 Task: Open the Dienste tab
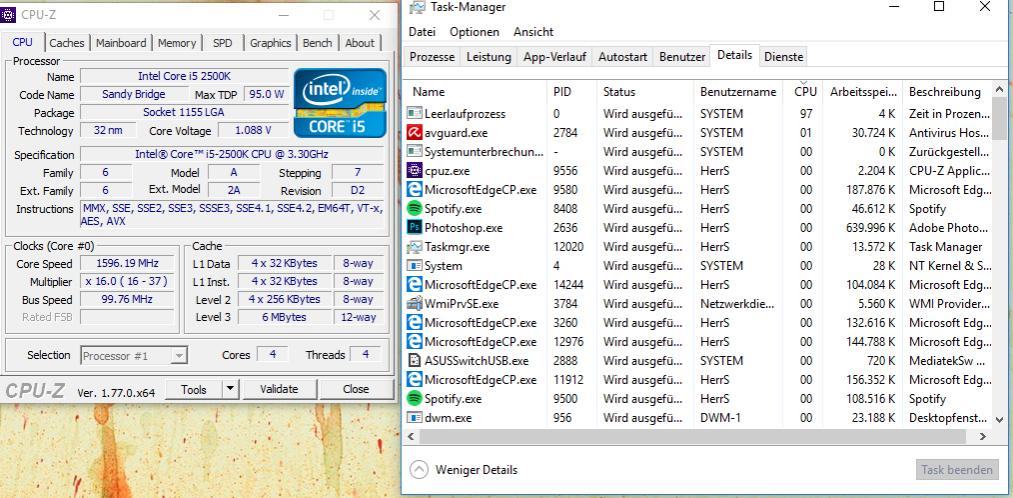[x=784, y=57]
